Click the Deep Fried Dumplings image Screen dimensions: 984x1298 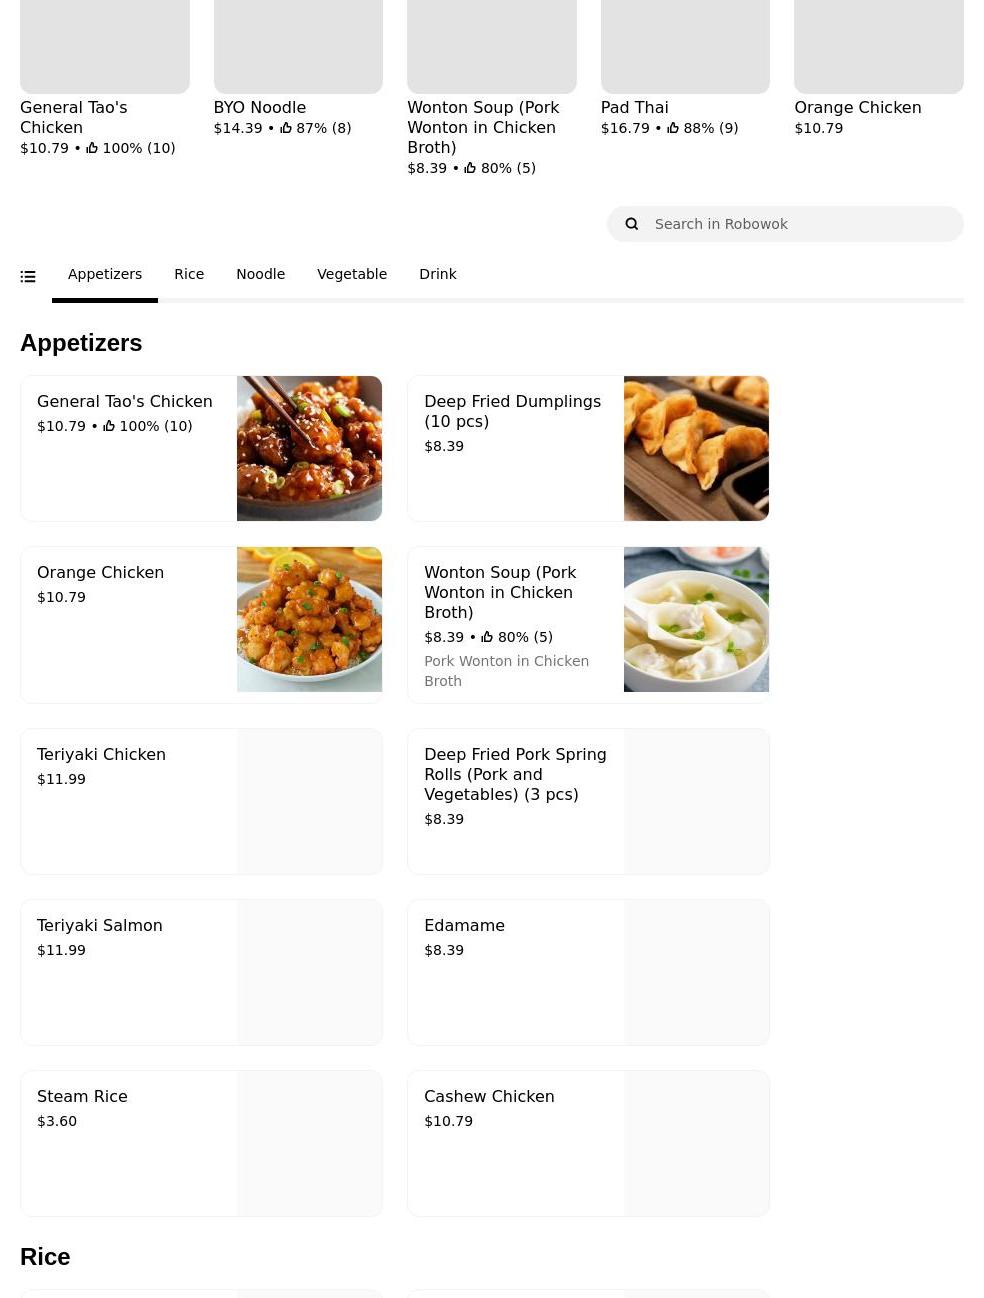tap(696, 448)
